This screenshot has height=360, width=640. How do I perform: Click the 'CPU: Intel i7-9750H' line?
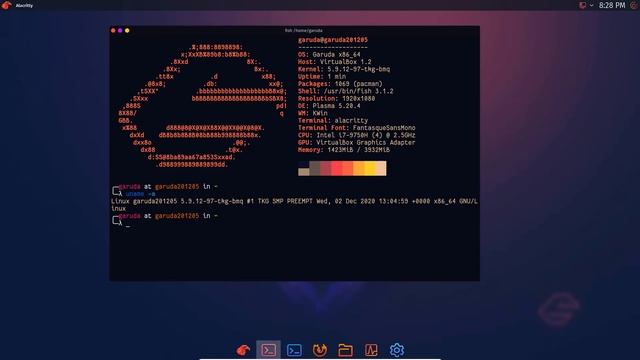[357, 135]
